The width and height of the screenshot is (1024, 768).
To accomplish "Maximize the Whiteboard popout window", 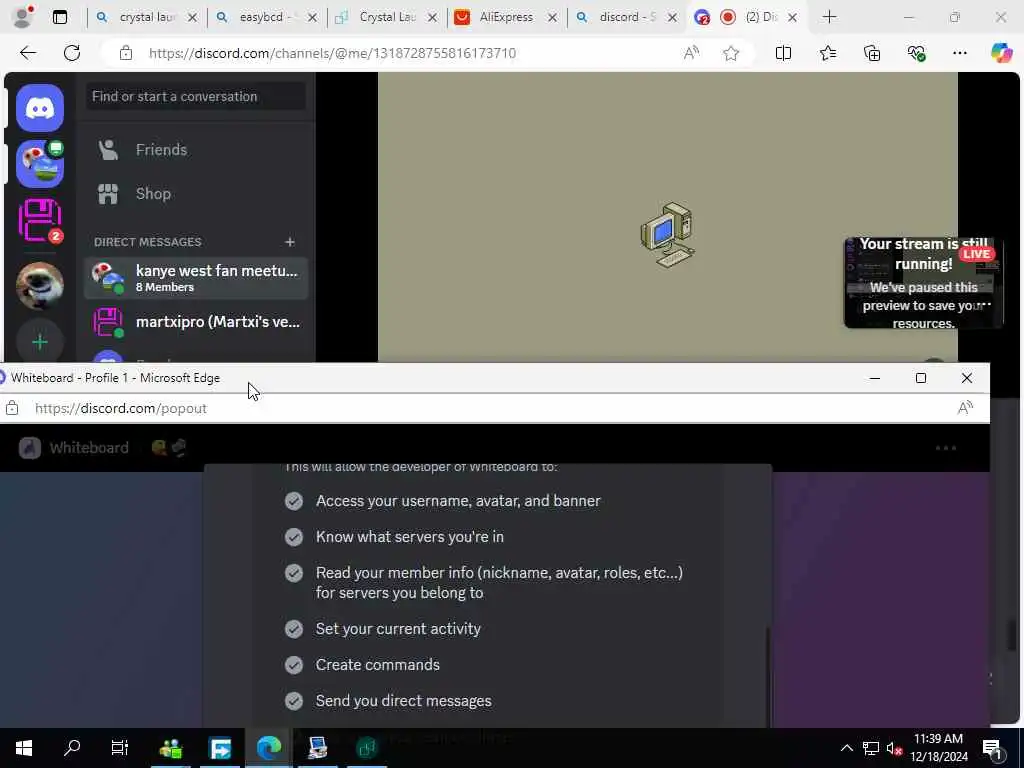I will click(x=921, y=378).
